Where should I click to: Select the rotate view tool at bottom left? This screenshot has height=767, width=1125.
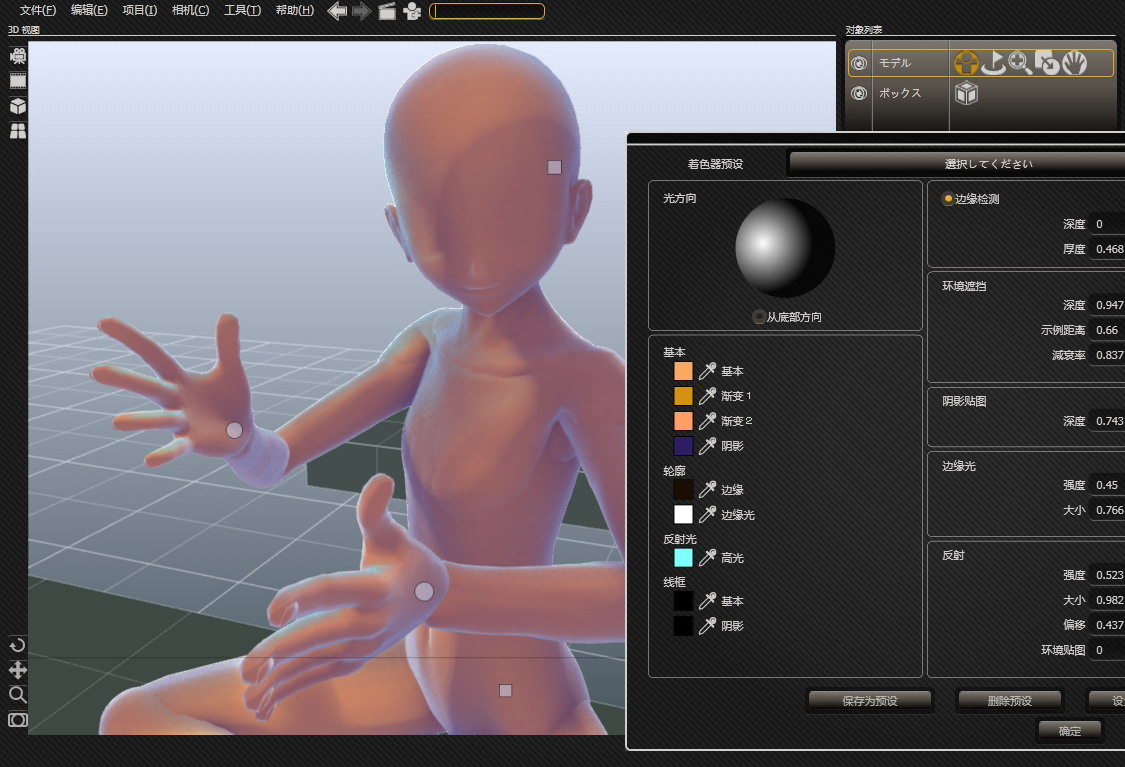(x=18, y=645)
